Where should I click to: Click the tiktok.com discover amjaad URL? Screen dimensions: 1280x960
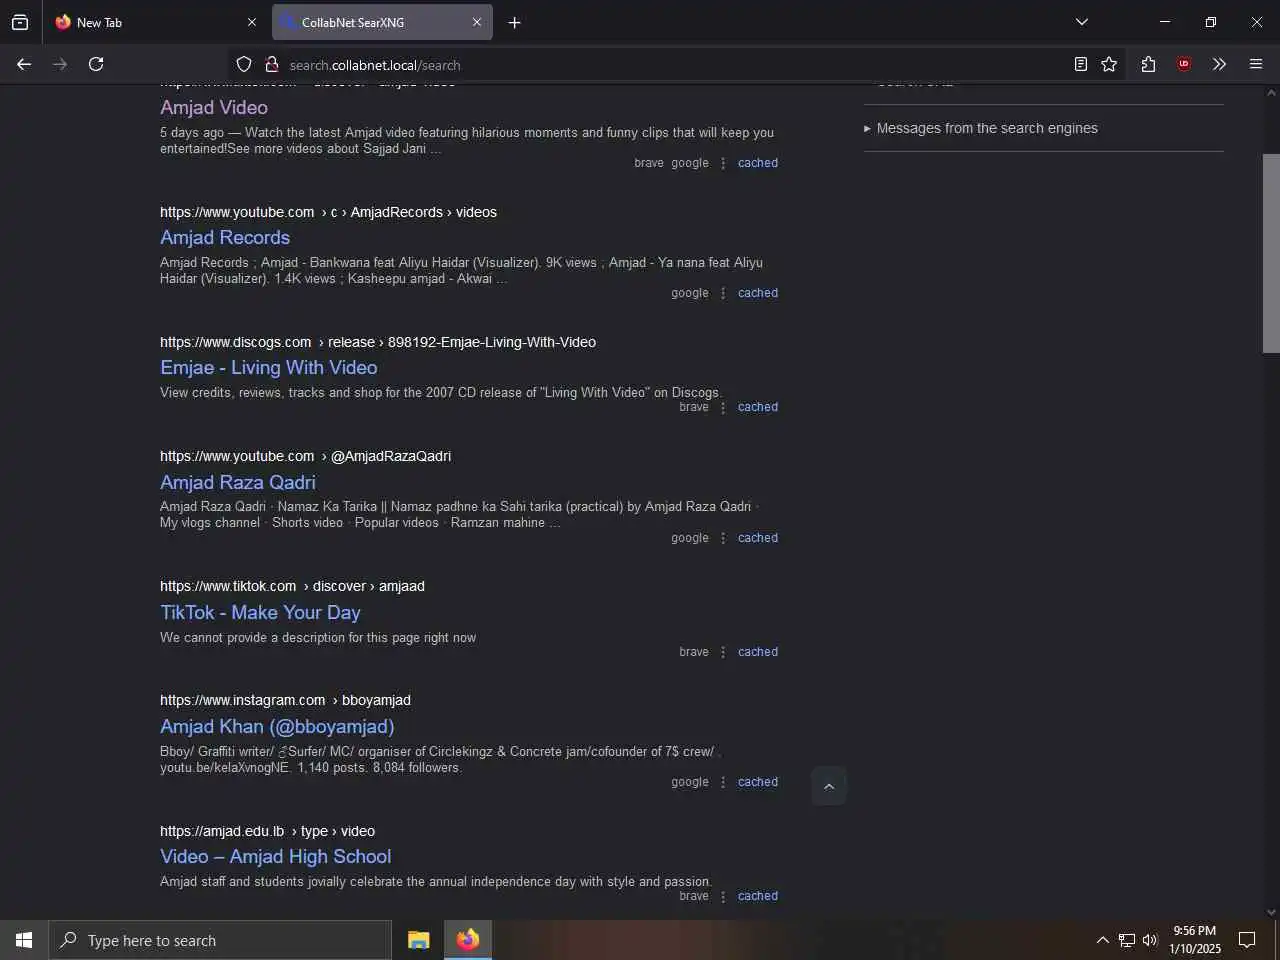[292, 586]
